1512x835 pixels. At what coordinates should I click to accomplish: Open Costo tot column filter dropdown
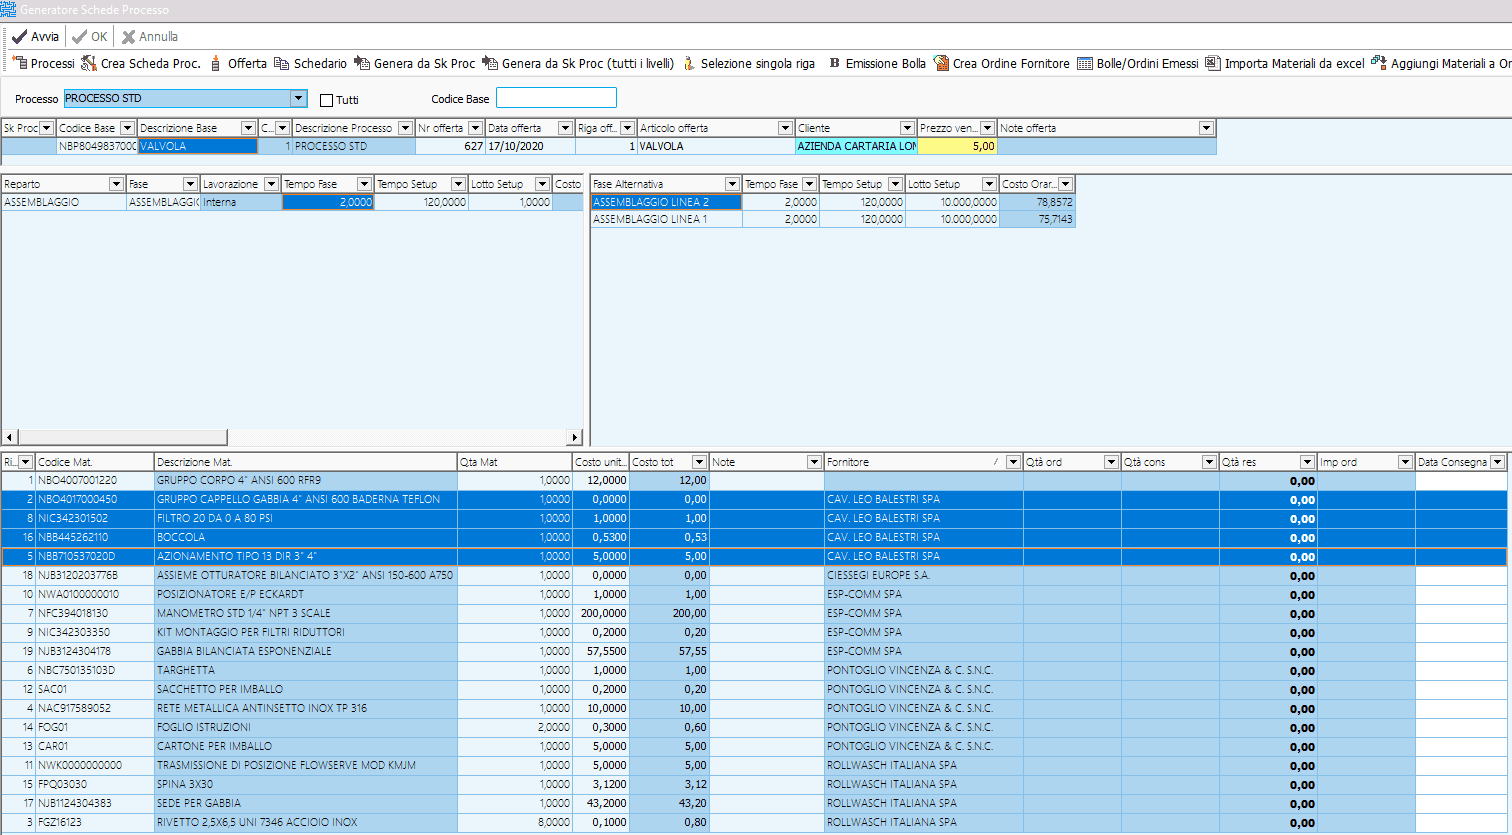coord(699,462)
